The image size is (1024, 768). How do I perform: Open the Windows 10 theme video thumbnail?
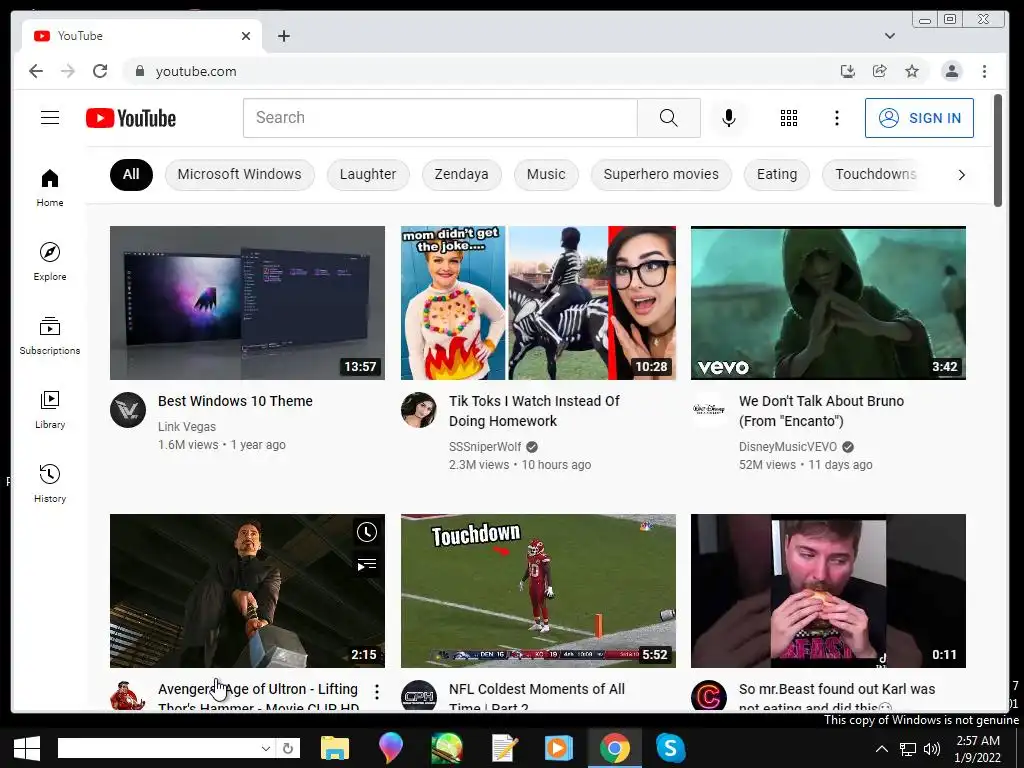(247, 303)
